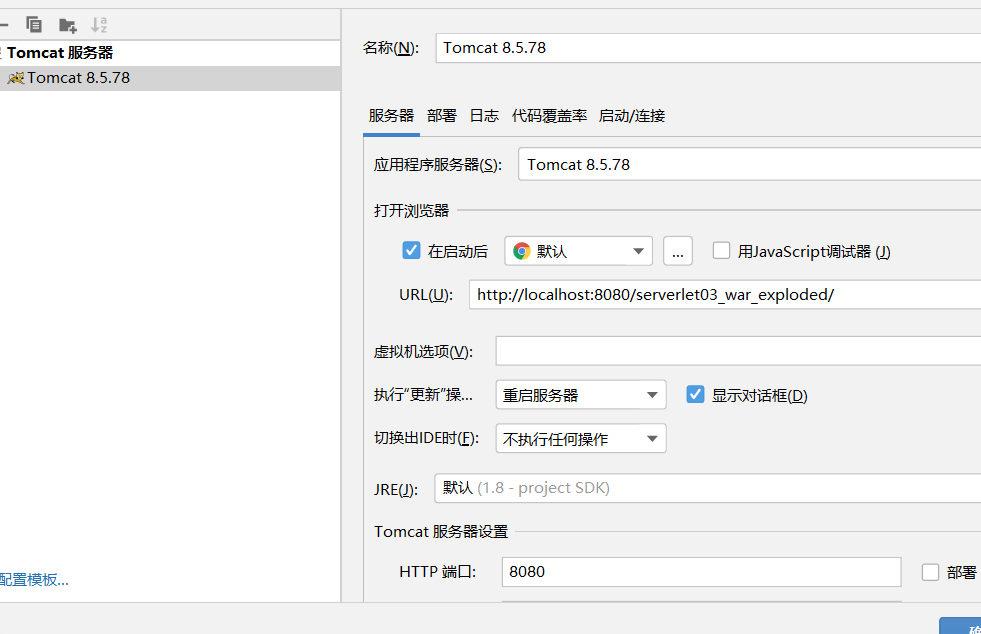Click the HTTP 端口 field showing 8080
The width and height of the screenshot is (981, 634).
[x=701, y=572]
